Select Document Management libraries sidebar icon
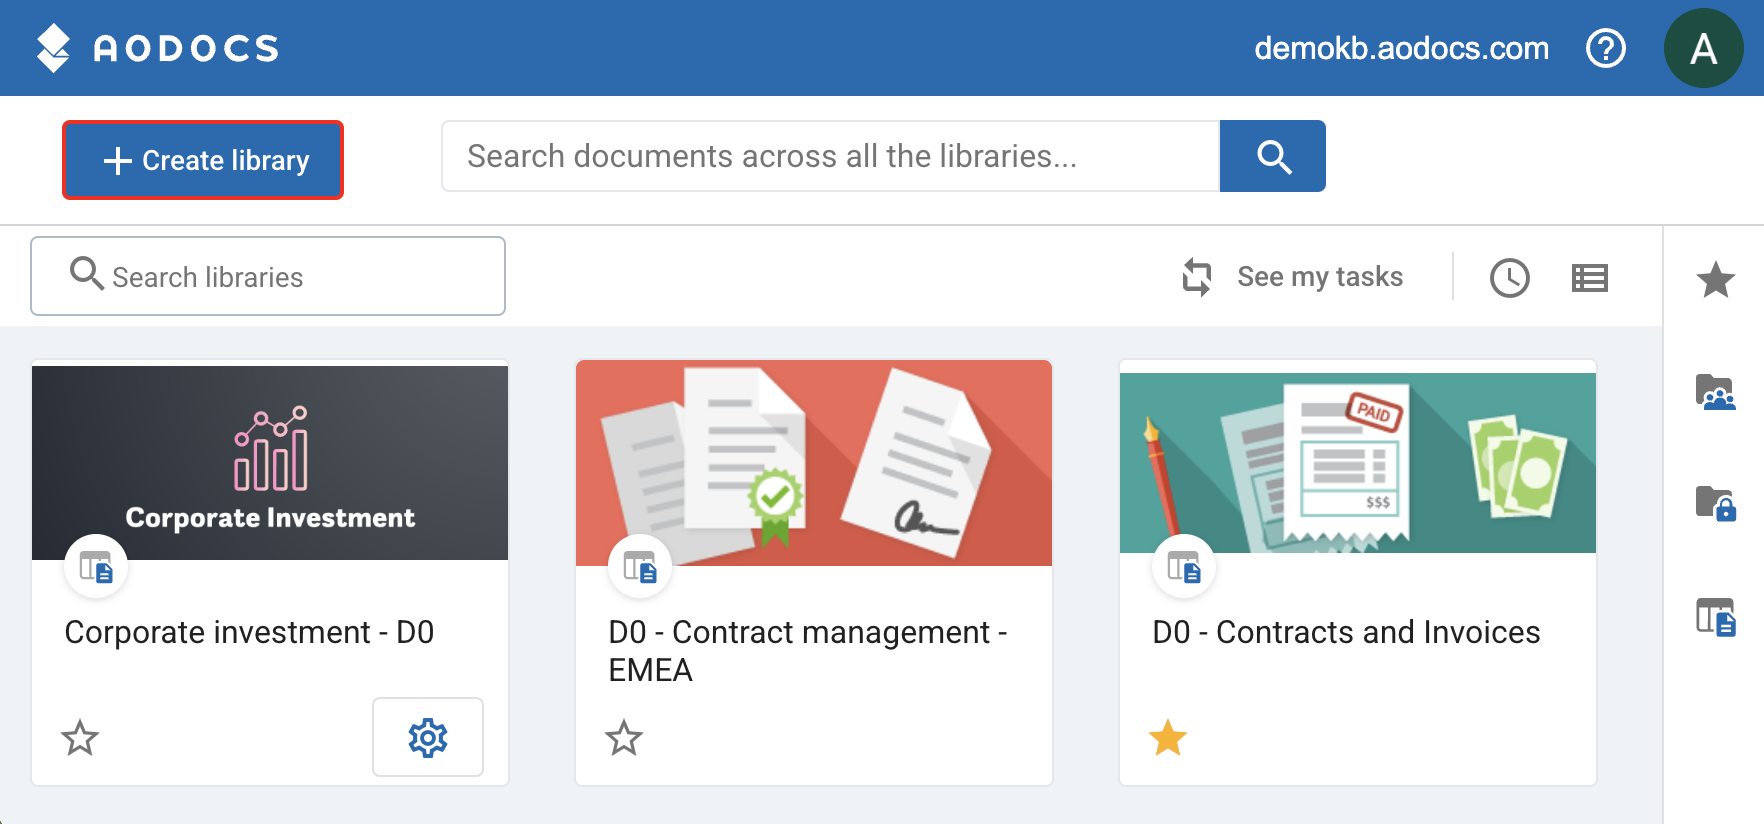1764x824 pixels. (1715, 617)
